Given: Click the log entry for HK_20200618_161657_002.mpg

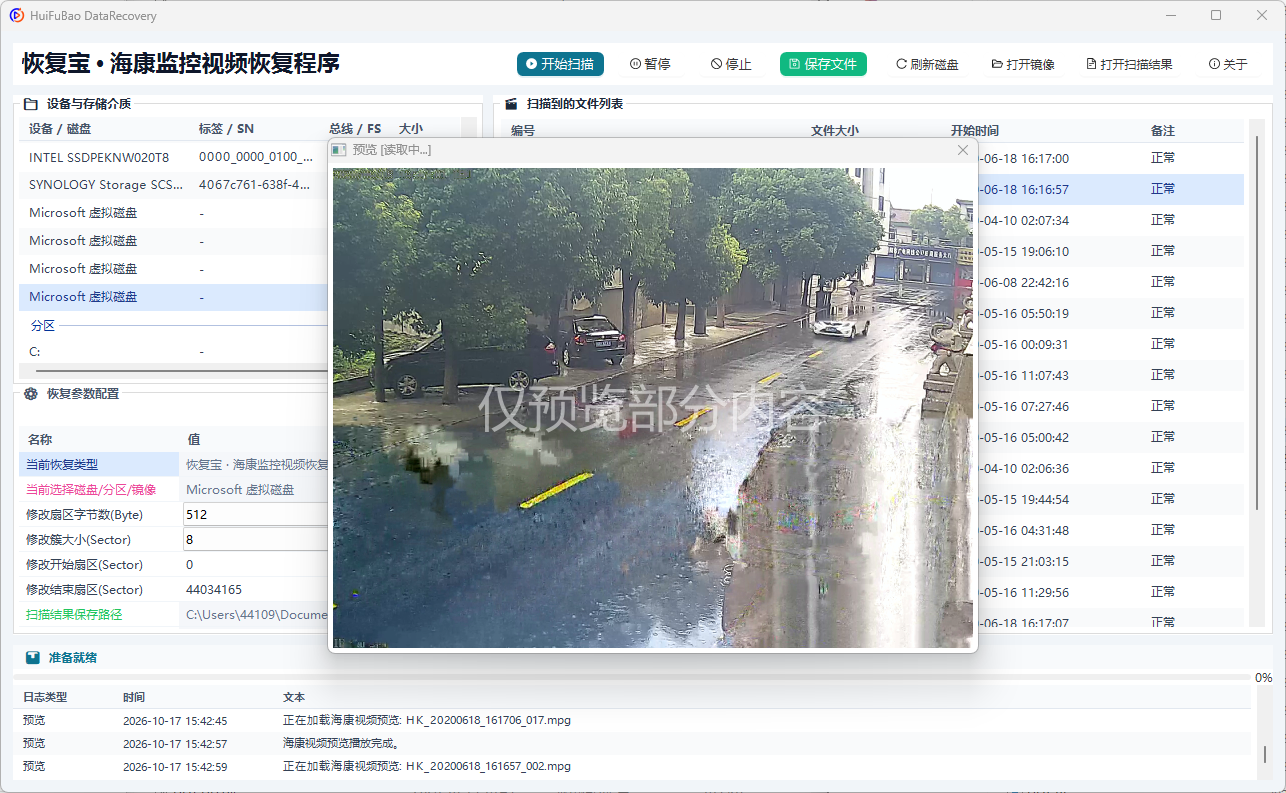Looking at the screenshot, I should 632,767.
